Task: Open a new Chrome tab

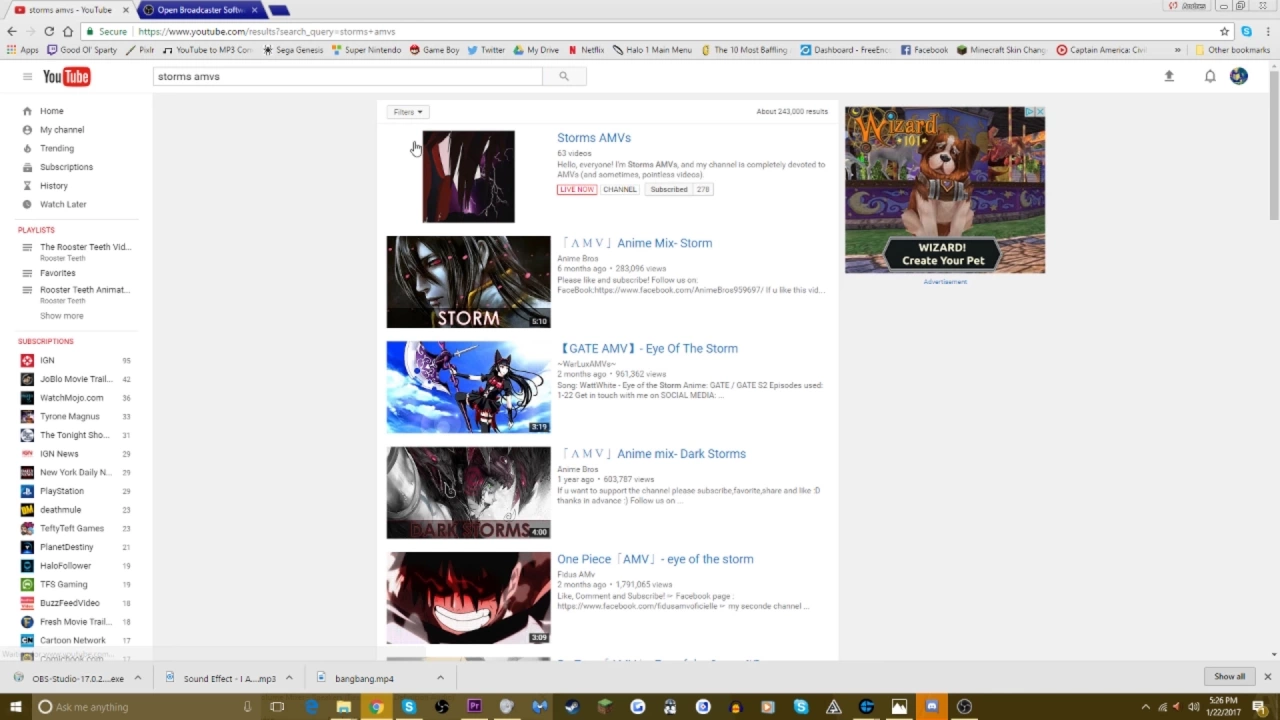Action: pos(280,10)
